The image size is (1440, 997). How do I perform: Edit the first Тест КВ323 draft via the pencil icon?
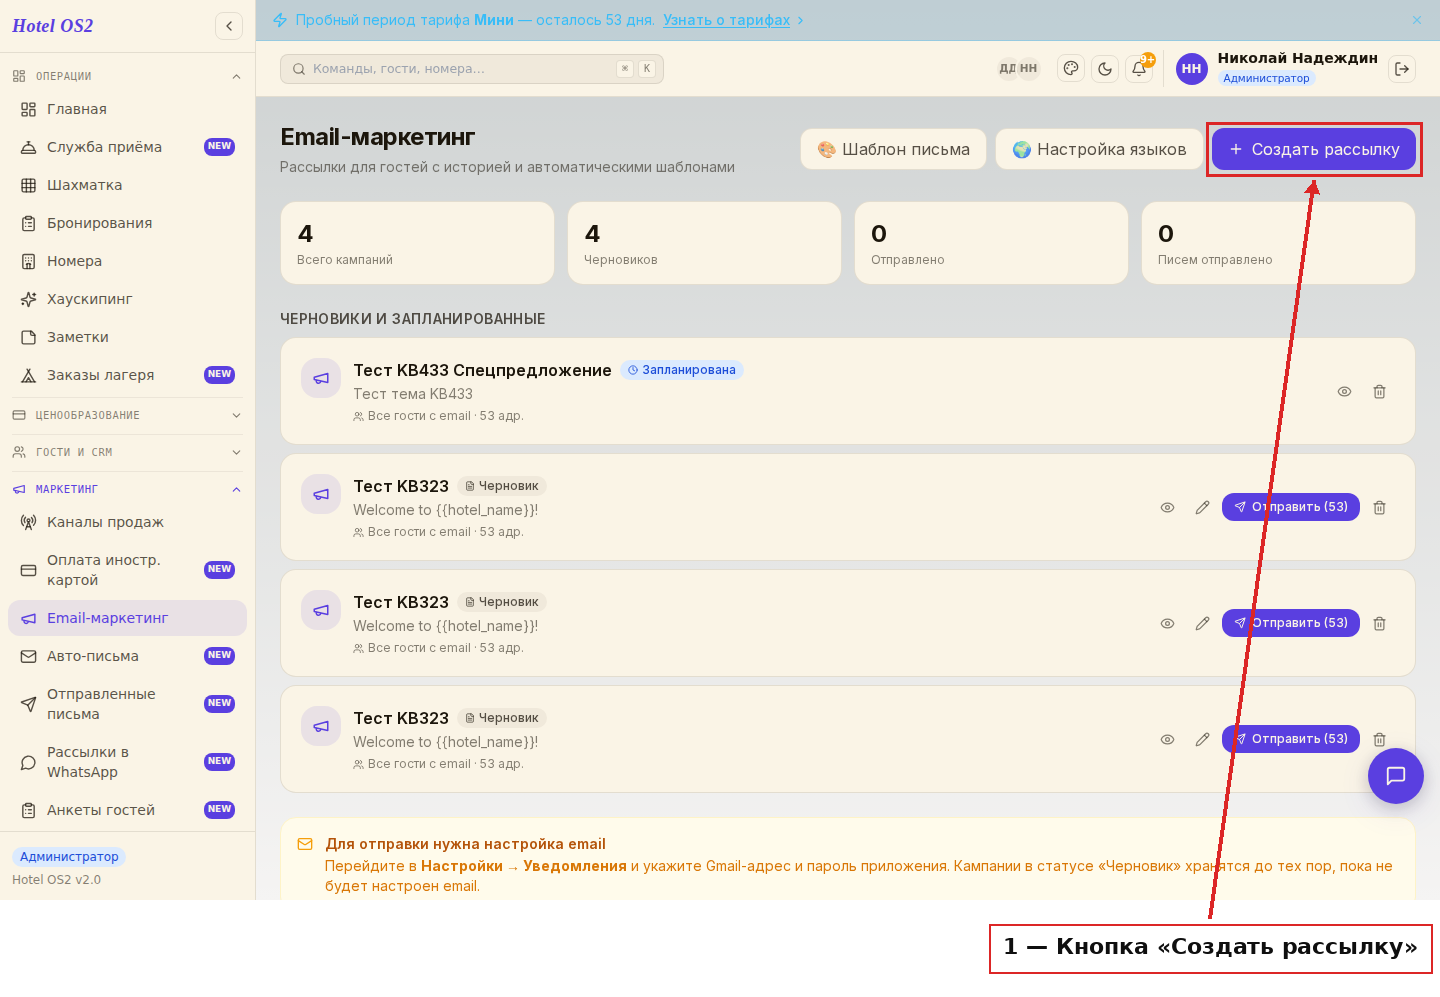coord(1202,508)
